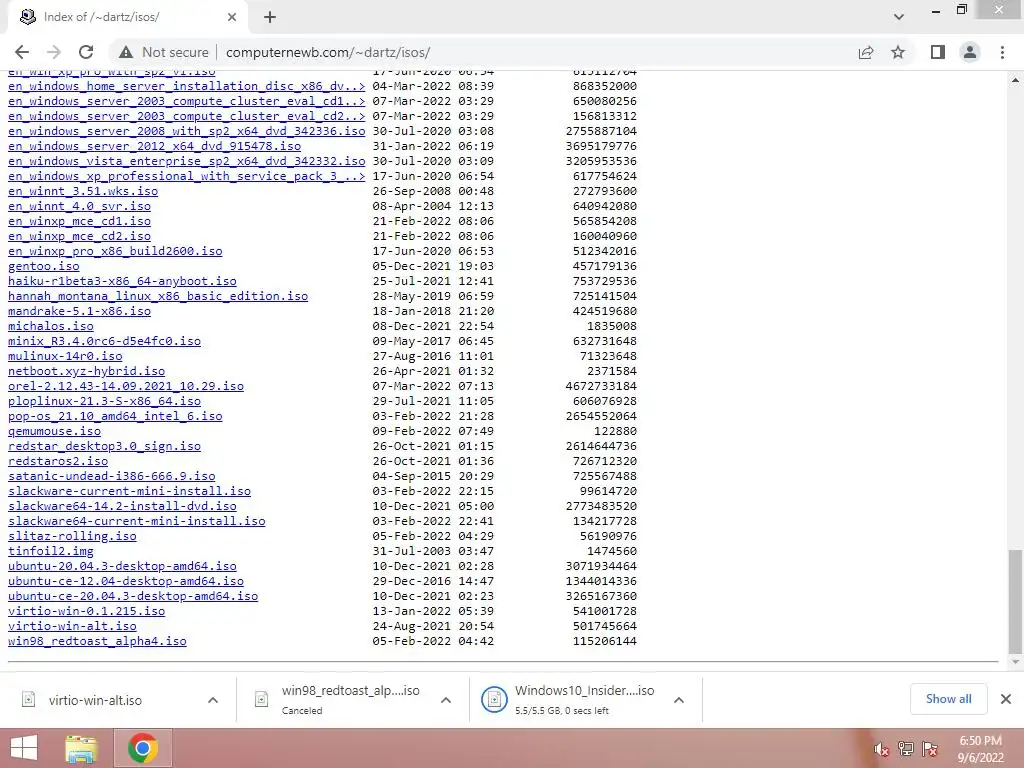Image resolution: width=1024 pixels, height=768 pixels.
Task: Close the downloads bar
Action: [x=1006, y=699]
